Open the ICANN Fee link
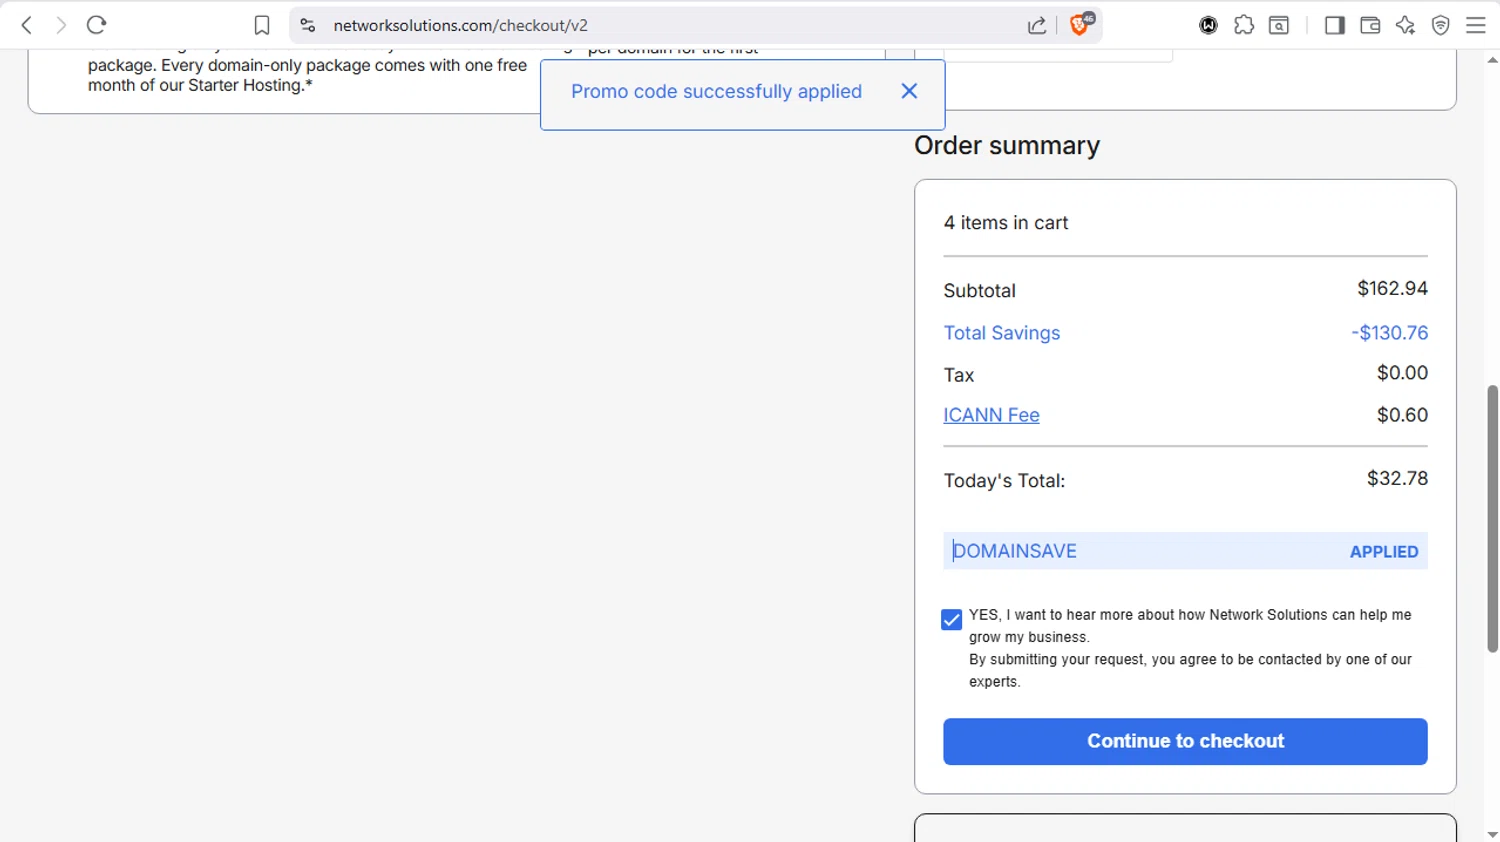1500x842 pixels. 991,415
